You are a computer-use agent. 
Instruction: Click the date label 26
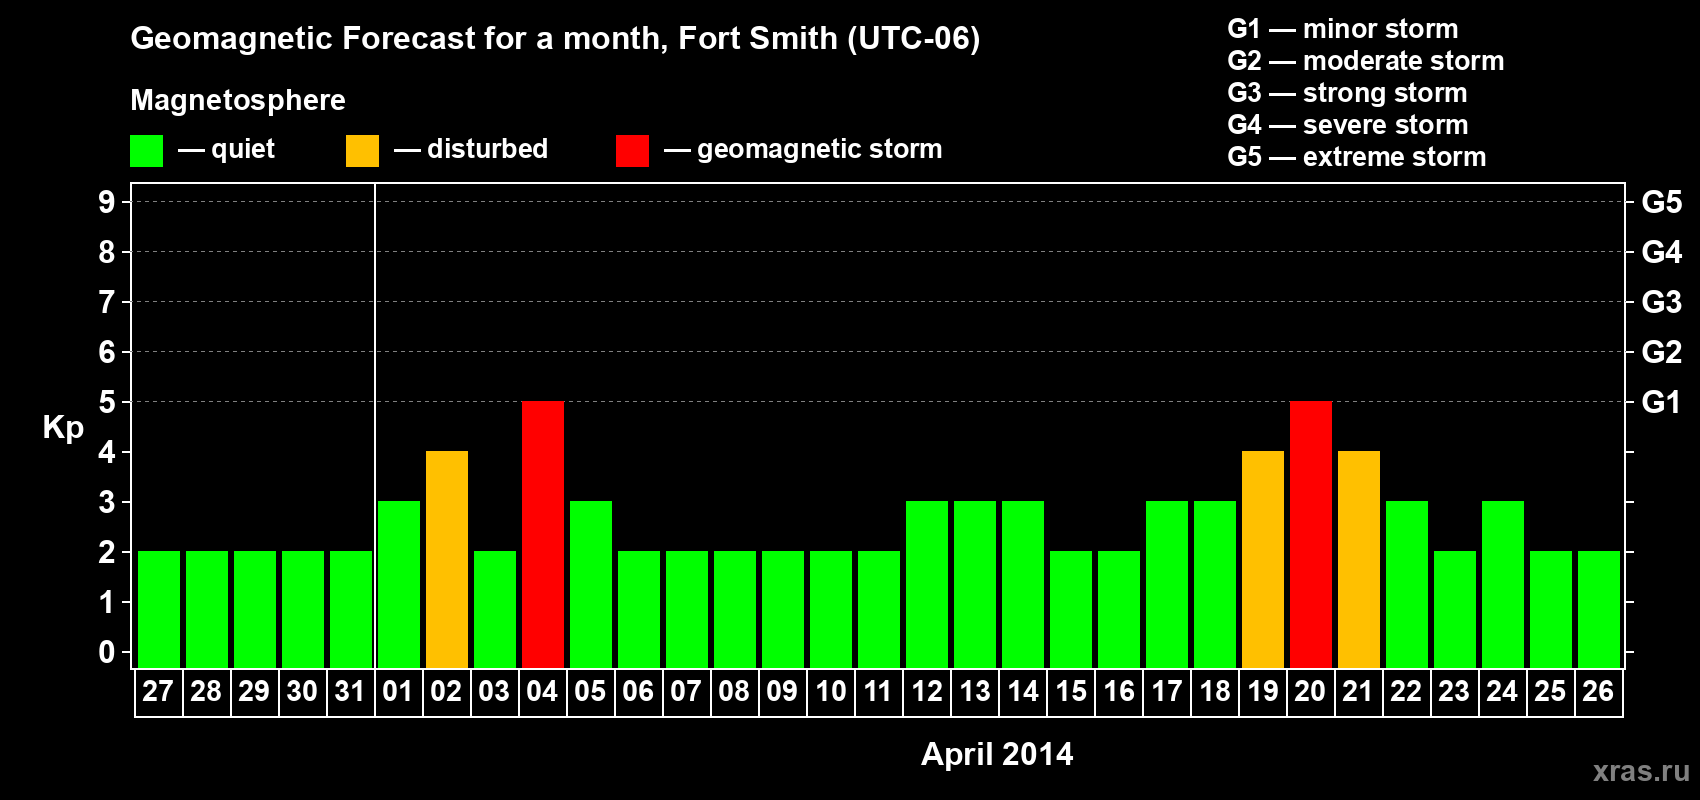pyautogui.click(x=1598, y=691)
